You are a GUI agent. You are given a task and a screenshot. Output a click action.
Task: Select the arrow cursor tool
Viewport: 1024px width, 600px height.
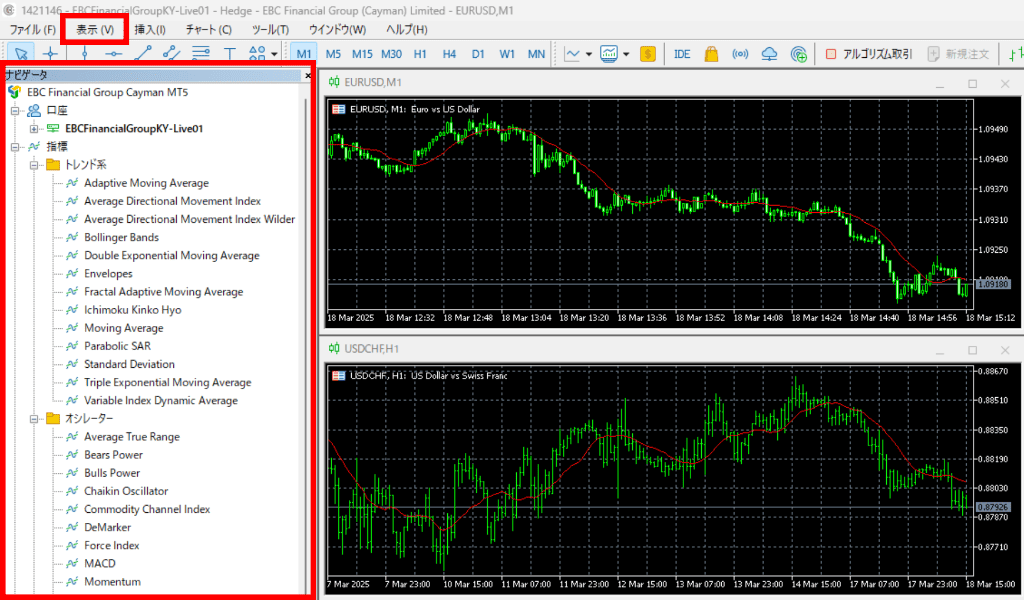(21, 54)
